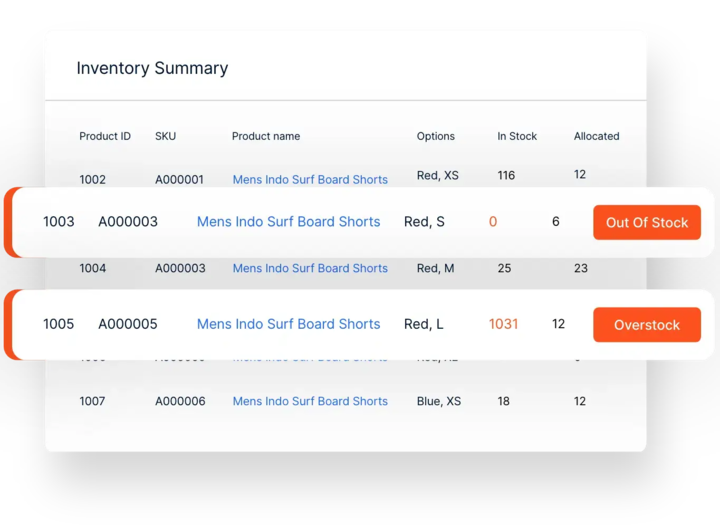
Task: Click SKU A000001 in the first row
Action: click(179, 180)
